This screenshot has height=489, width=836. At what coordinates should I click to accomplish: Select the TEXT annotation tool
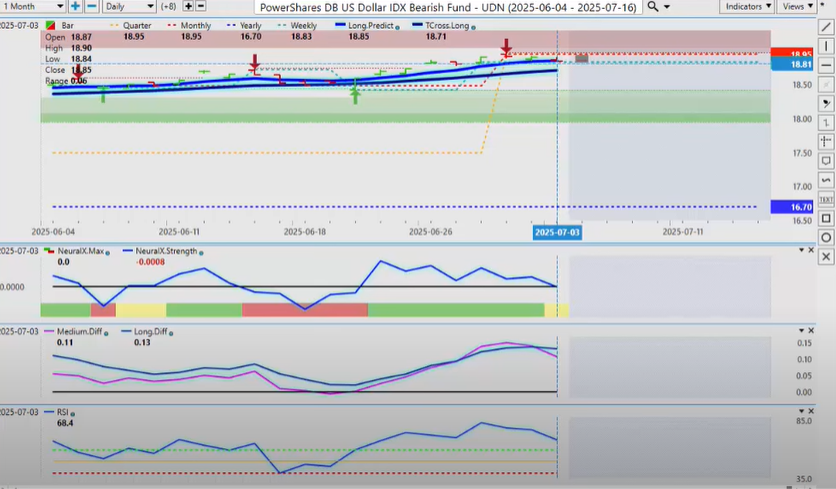pos(826,199)
